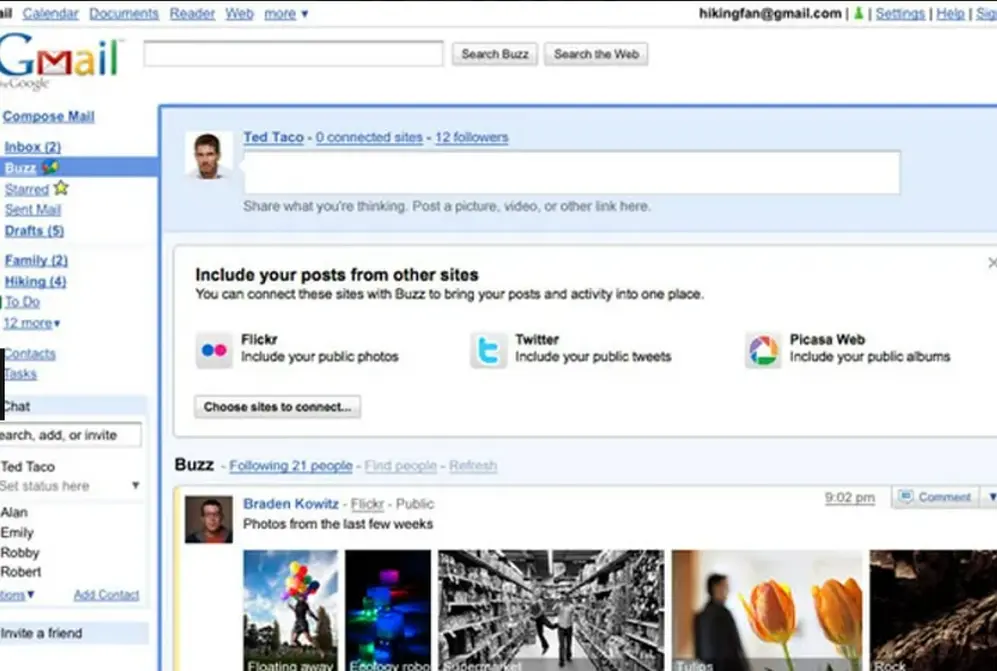Close the connected sites suggestion box
This screenshot has height=671, width=997.
(x=992, y=262)
